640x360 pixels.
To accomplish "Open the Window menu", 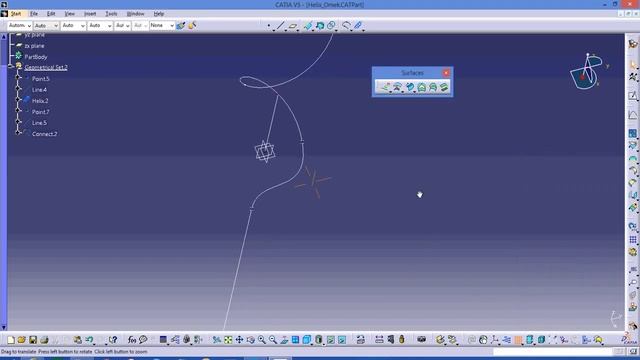I will point(136,14).
